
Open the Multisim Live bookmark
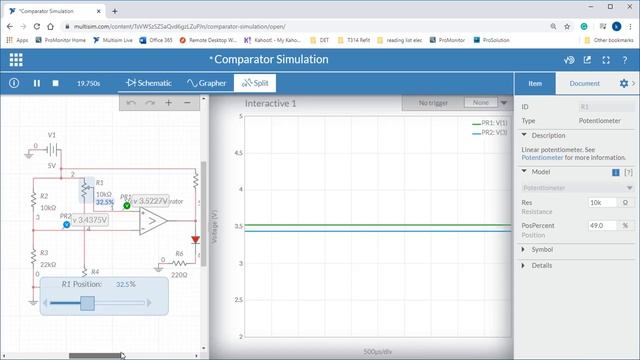tap(113, 40)
